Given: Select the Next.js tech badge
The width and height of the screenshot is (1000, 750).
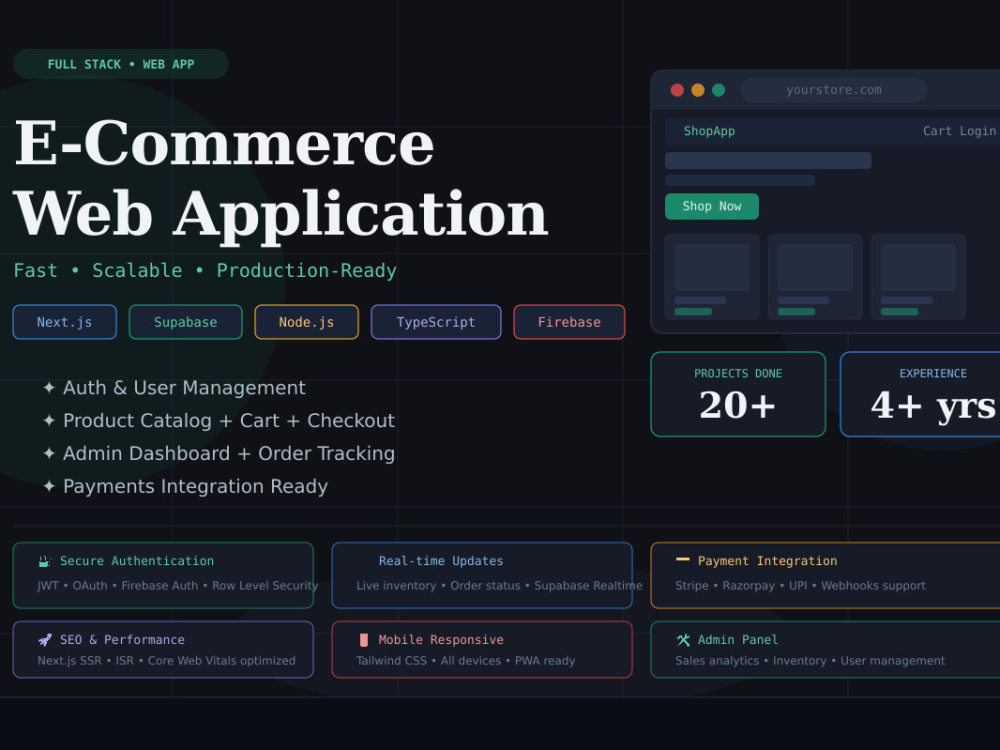Looking at the screenshot, I should pos(64,322).
